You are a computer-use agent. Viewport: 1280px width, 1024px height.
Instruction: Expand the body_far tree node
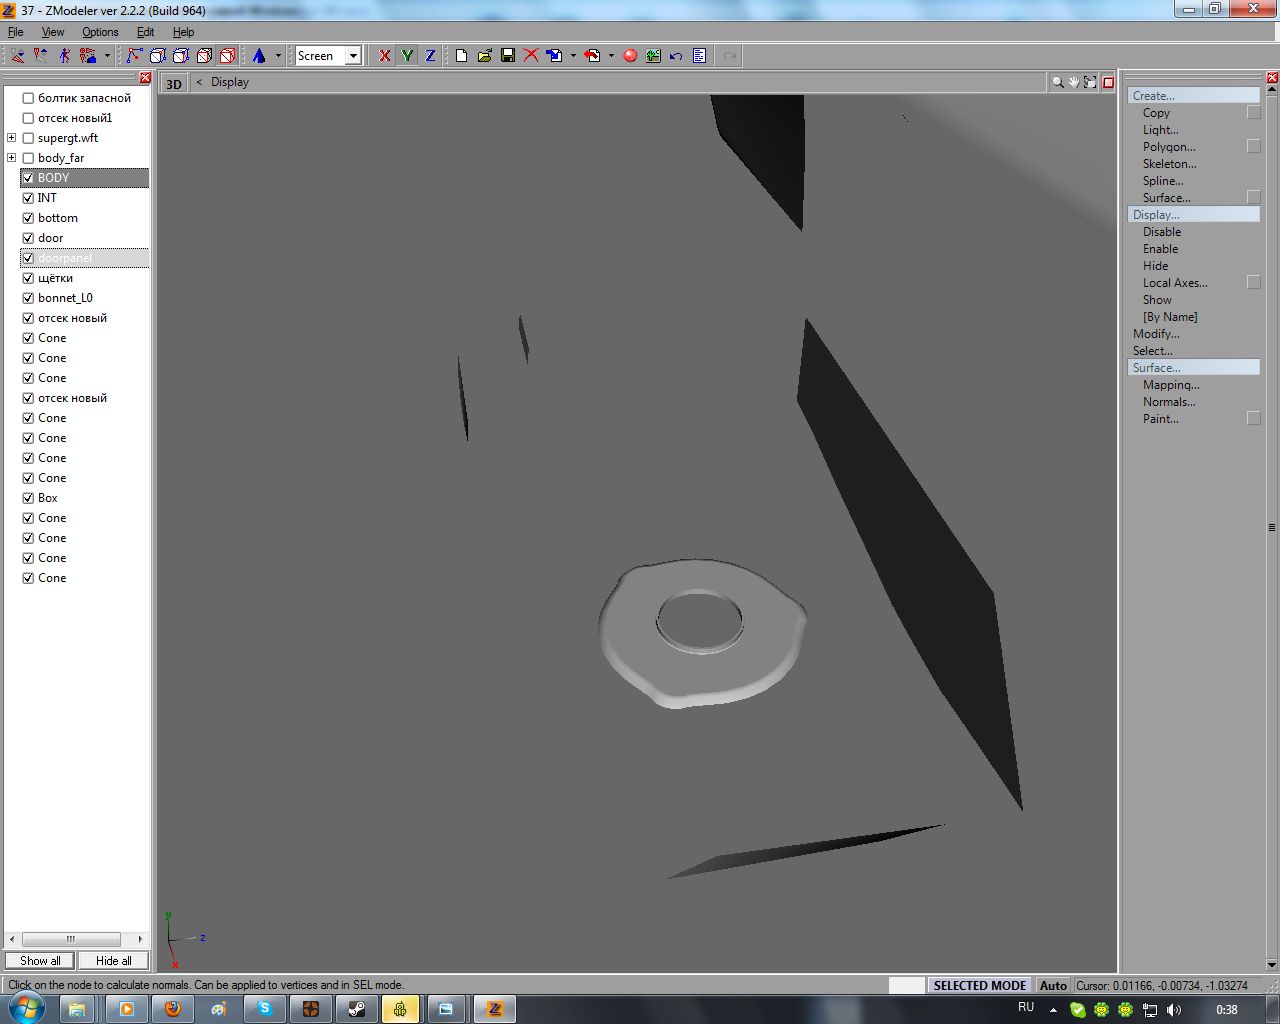tap(11, 158)
